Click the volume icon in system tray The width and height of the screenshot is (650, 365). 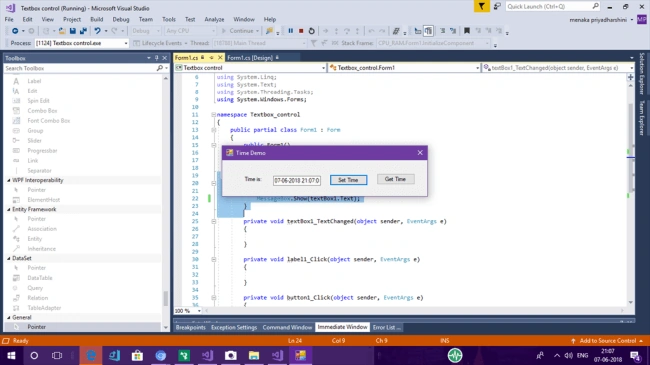click(x=568, y=355)
